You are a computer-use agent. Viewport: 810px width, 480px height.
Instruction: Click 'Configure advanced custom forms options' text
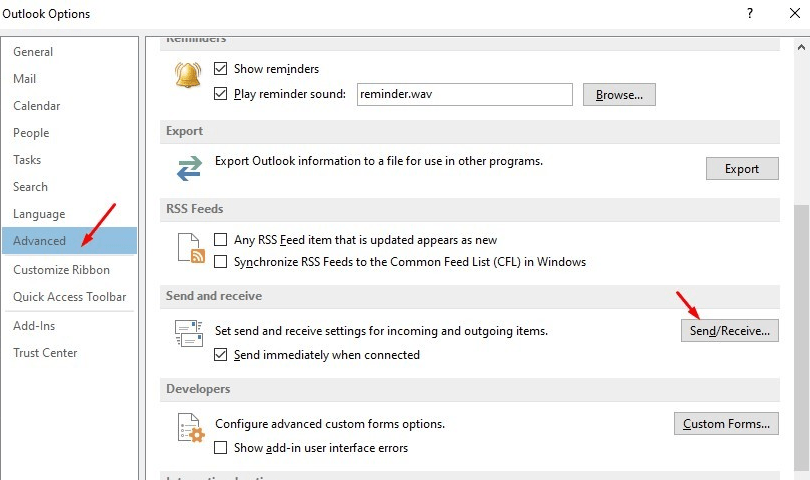(x=330, y=424)
